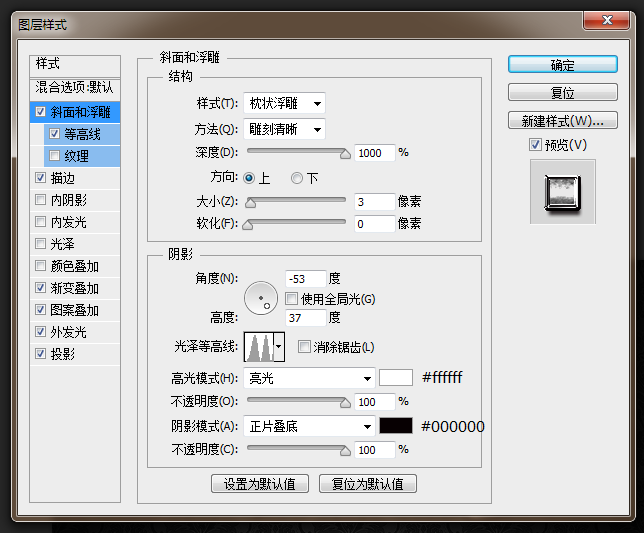Expand the gloss contour picker arrow

[279, 347]
